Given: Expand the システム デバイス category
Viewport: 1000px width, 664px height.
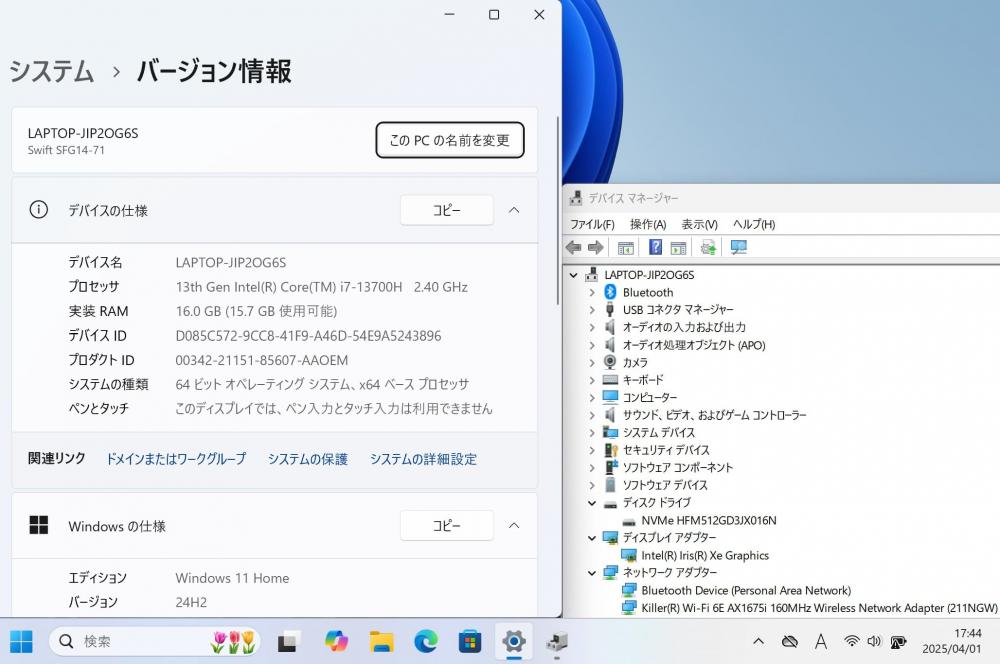Looking at the screenshot, I should click(x=592, y=432).
